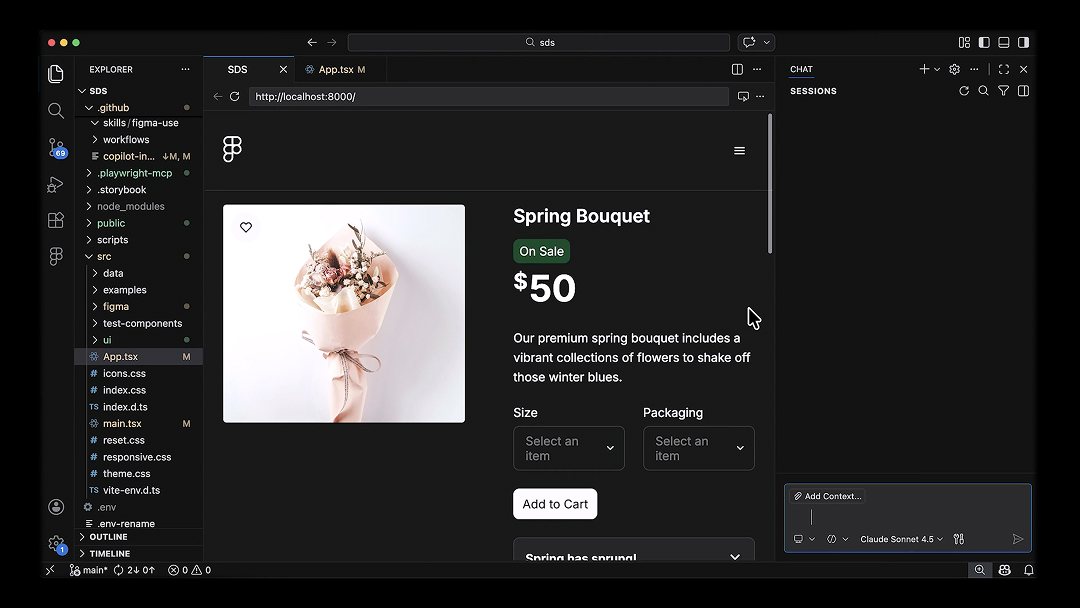The width and height of the screenshot is (1080, 608).
Task: Open the Packaging dropdown
Action: click(x=698, y=448)
